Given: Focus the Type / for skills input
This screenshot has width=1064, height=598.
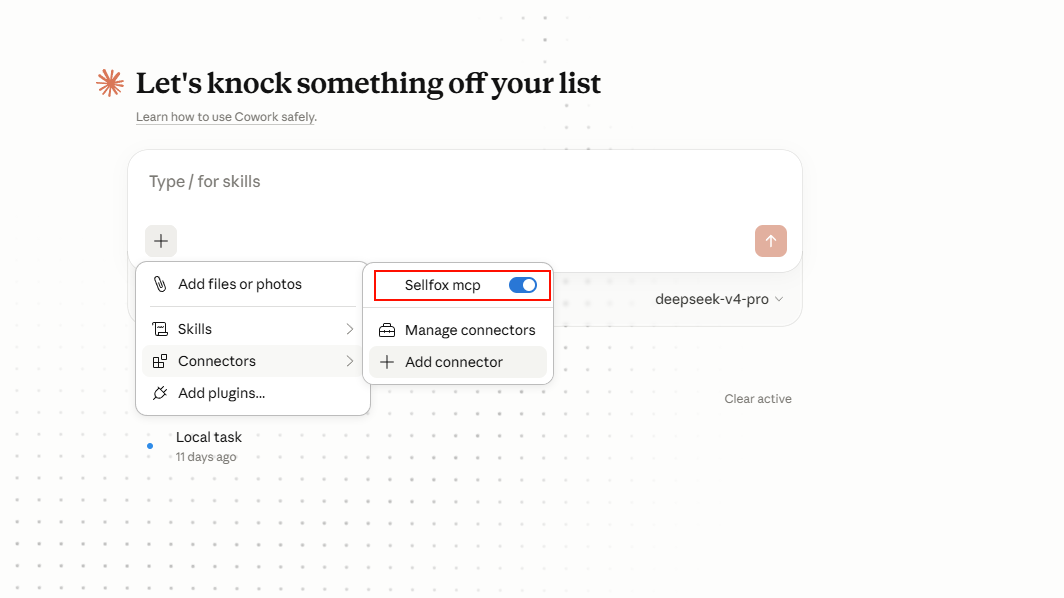Looking at the screenshot, I should pyautogui.click(x=465, y=182).
